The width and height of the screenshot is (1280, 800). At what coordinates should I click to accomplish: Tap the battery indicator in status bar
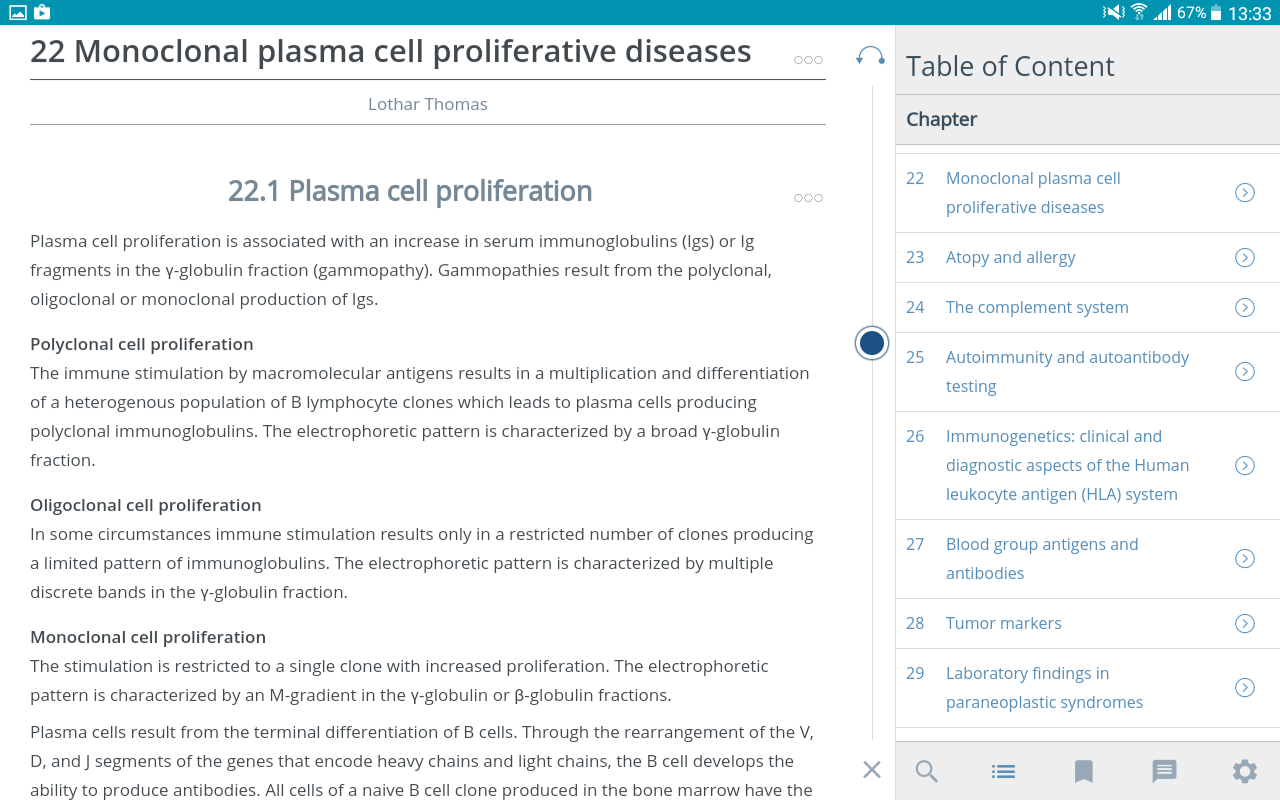coord(1216,13)
